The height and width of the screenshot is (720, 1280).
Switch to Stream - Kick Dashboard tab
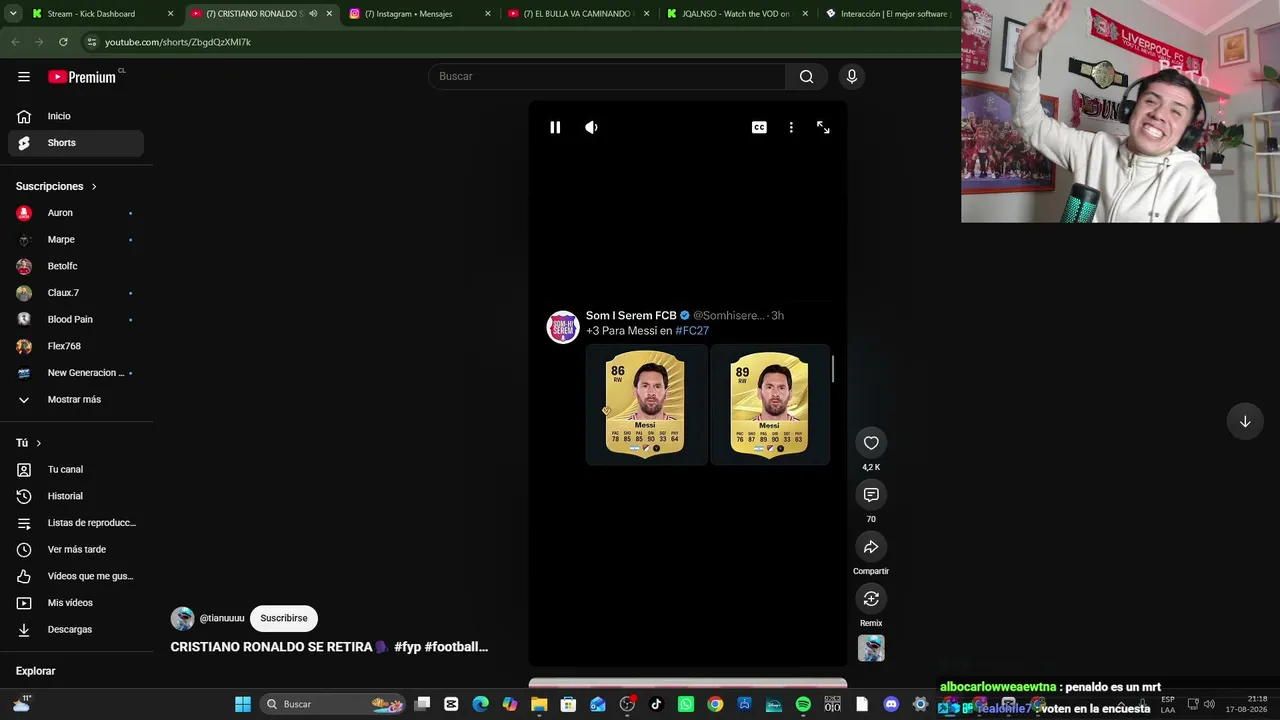pyautogui.click(x=103, y=14)
